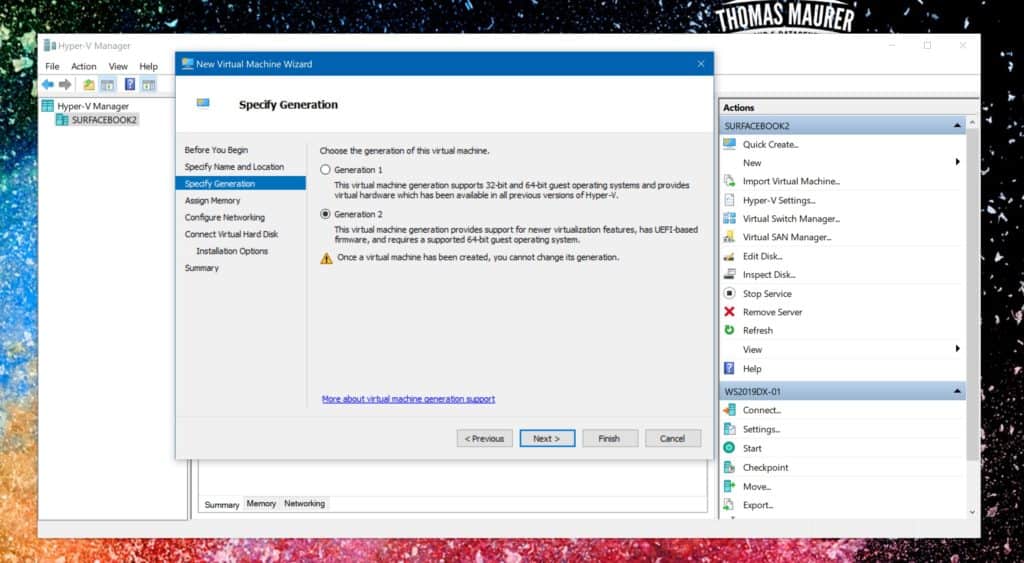Click the Export icon in Actions

coord(729,505)
